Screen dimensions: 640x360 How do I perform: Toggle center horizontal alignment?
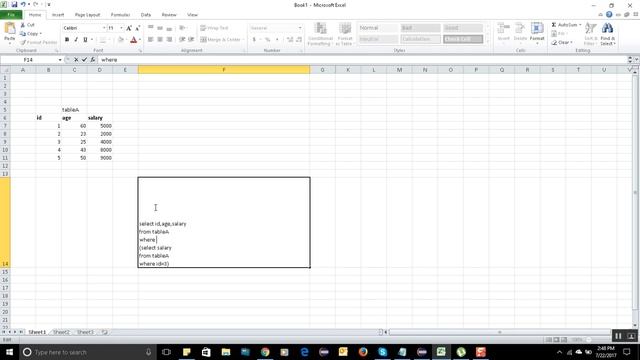pyautogui.click(x=160, y=40)
